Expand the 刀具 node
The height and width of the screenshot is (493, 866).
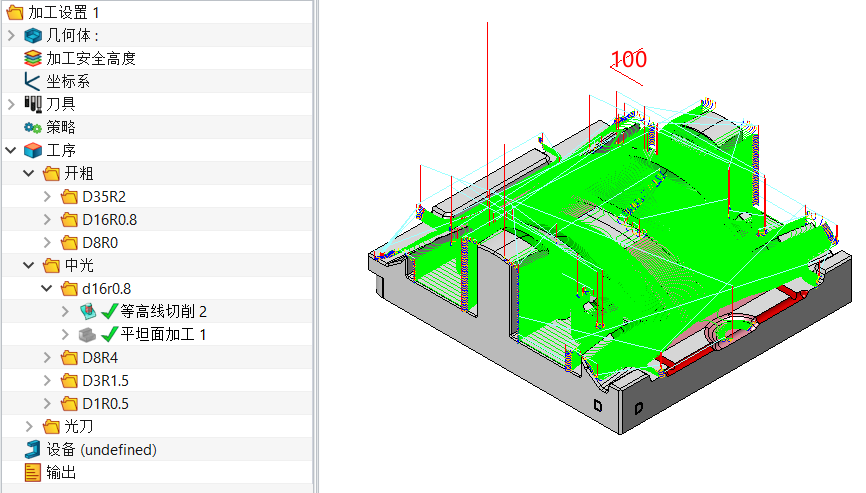coord(11,104)
